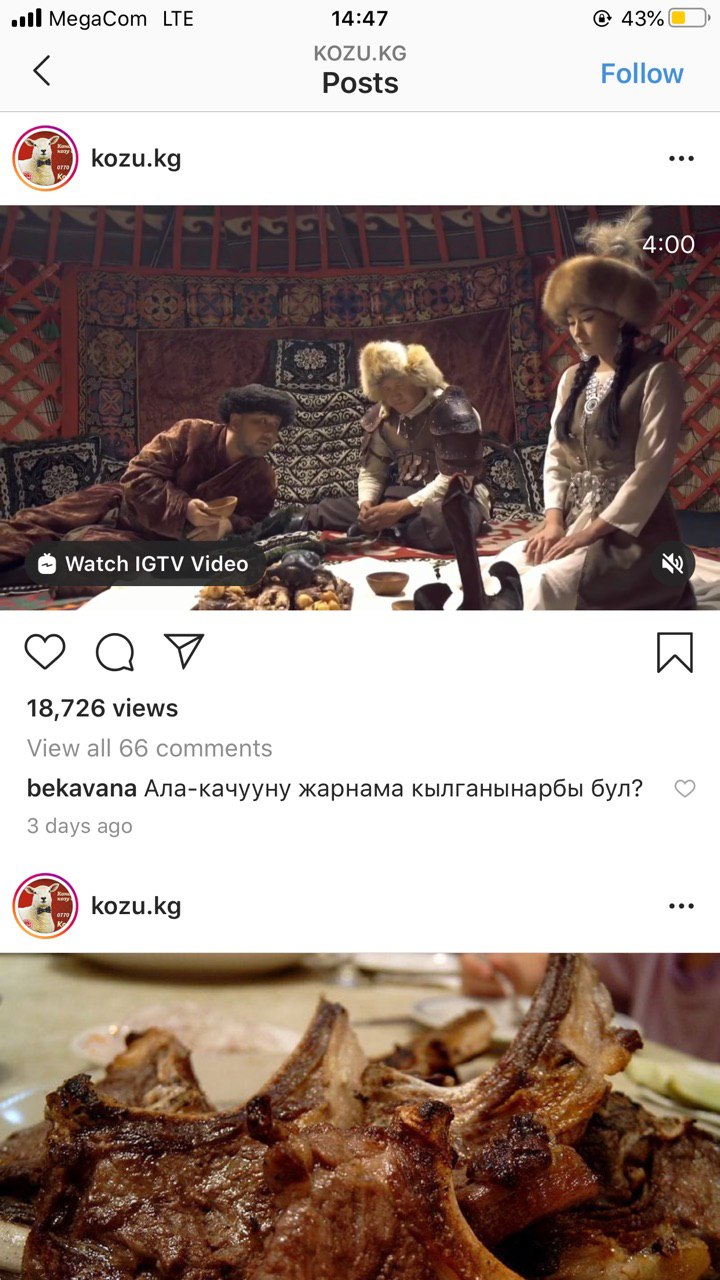Open the second post's kozu.kg avatar
This screenshot has height=1280, width=720.
click(45, 906)
